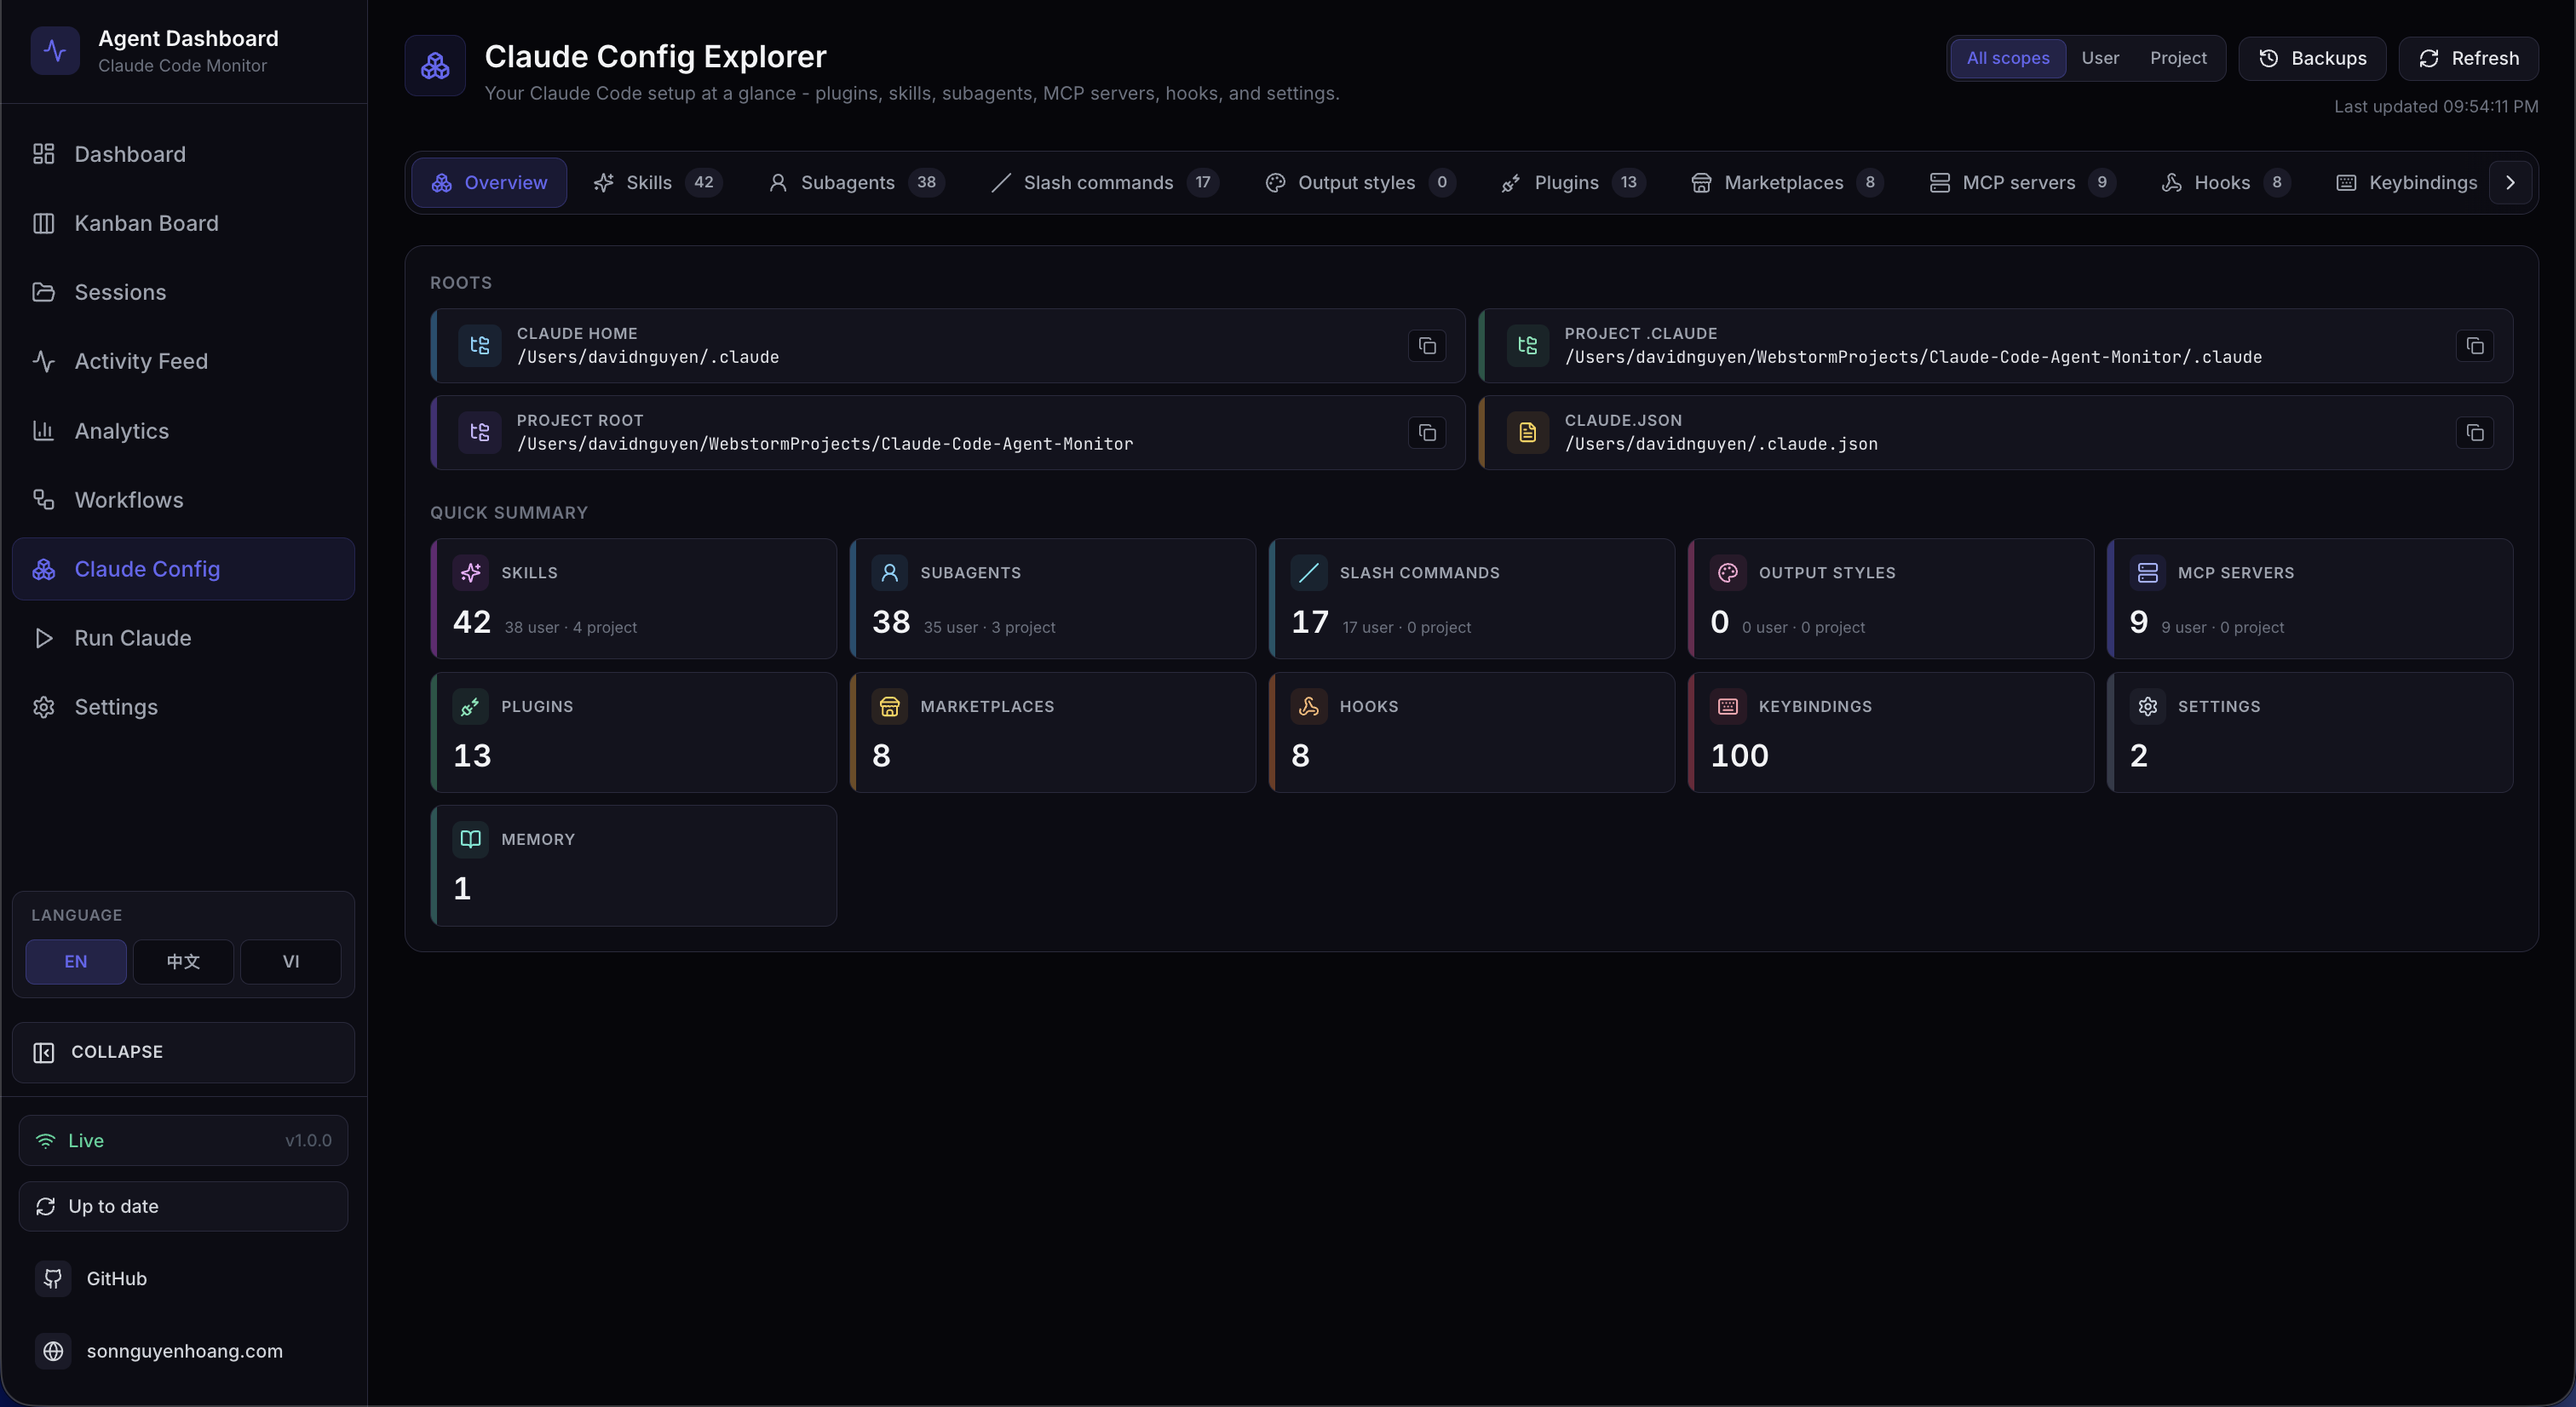2576x1407 pixels.
Task: Copy the Project Root path
Action: (x=1427, y=433)
